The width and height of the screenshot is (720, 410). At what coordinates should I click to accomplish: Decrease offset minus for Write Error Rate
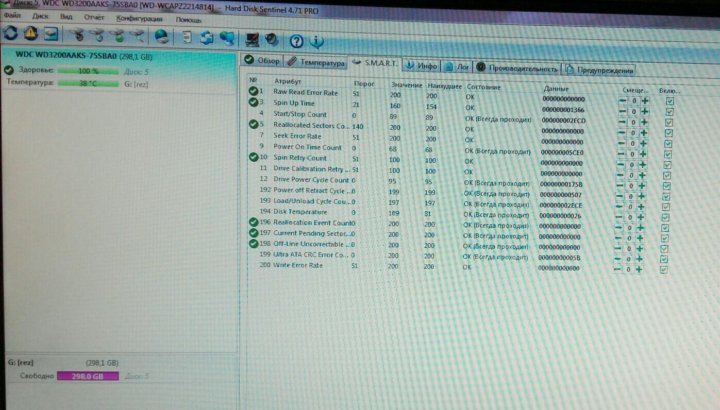[x=617, y=270]
